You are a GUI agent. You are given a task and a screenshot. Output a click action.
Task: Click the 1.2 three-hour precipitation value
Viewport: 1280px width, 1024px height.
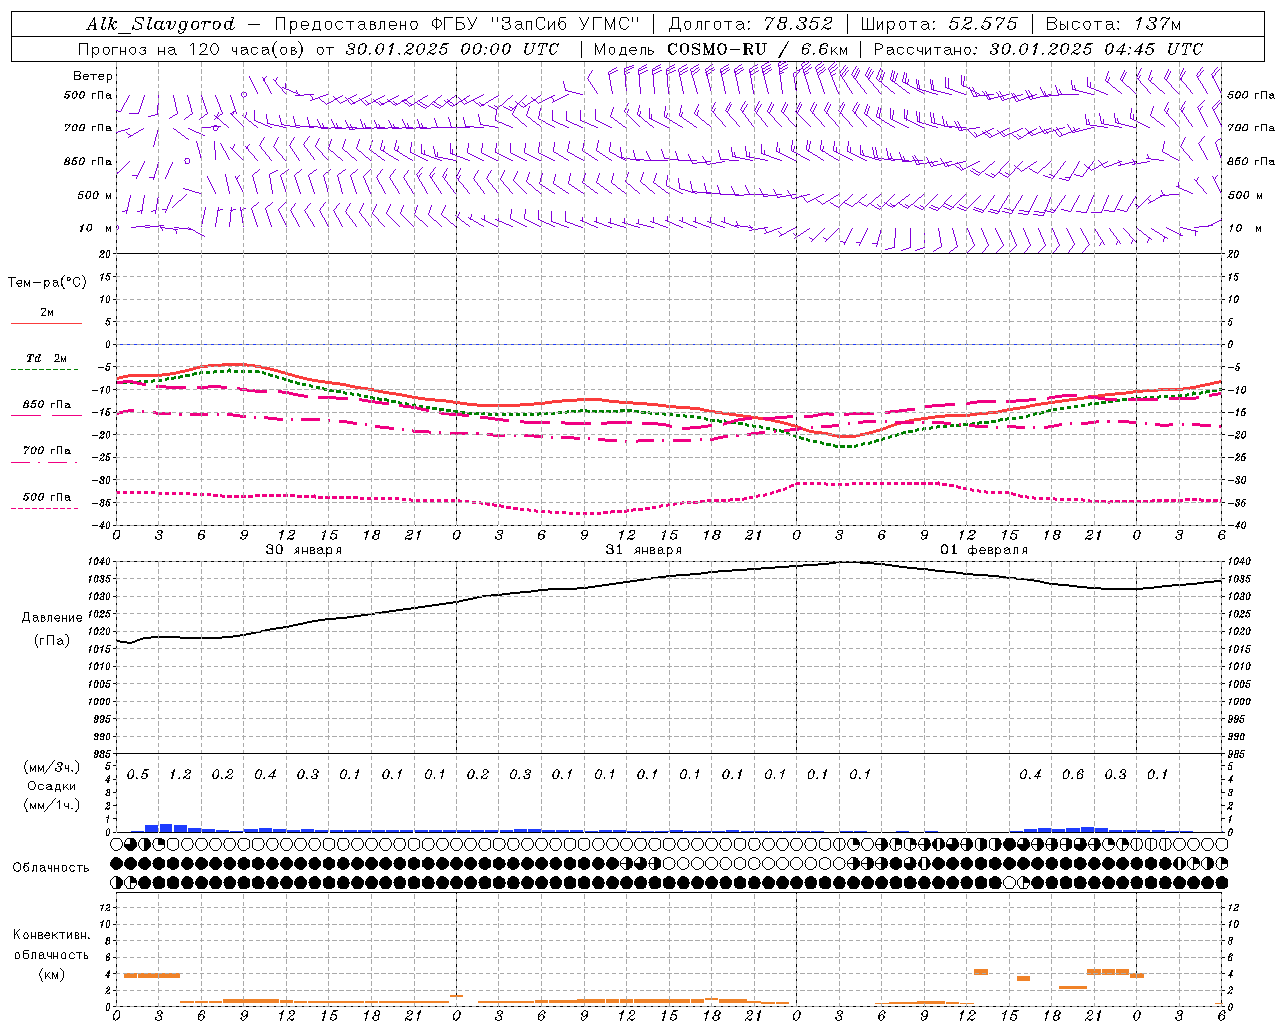click(x=180, y=775)
